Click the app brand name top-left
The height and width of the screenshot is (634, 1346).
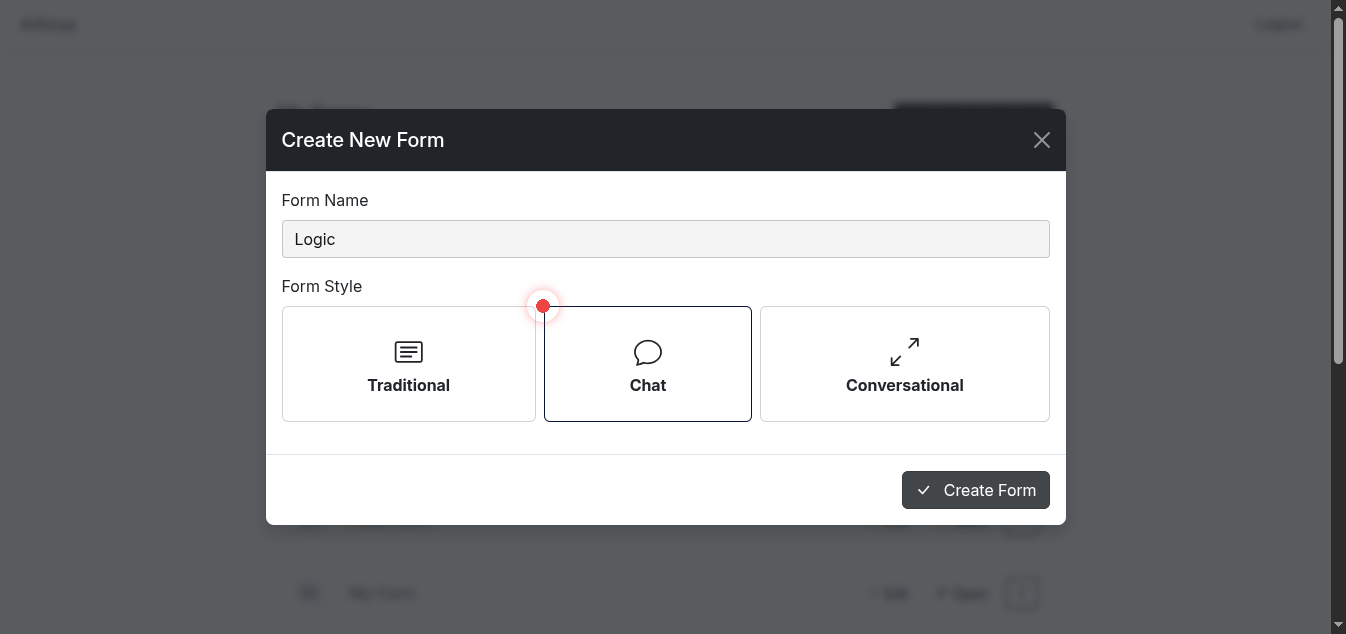pos(49,24)
